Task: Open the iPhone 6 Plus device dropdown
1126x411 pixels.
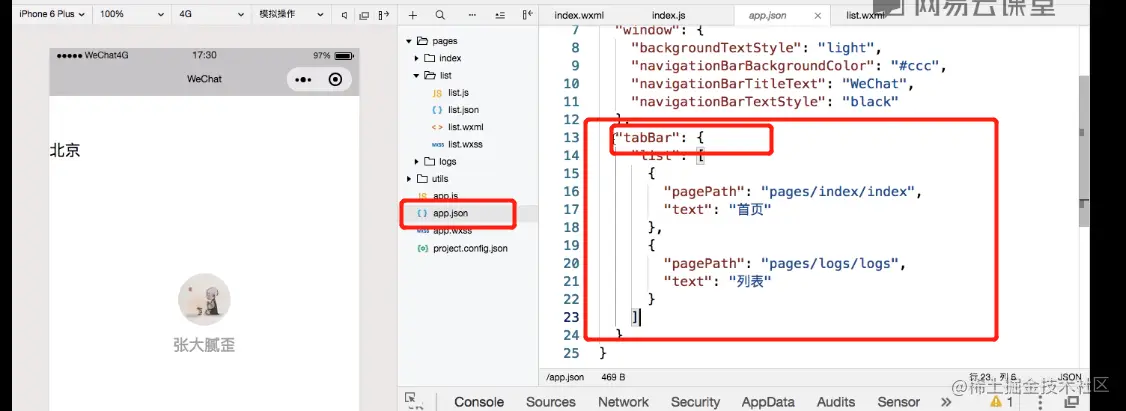Action: (x=52, y=14)
